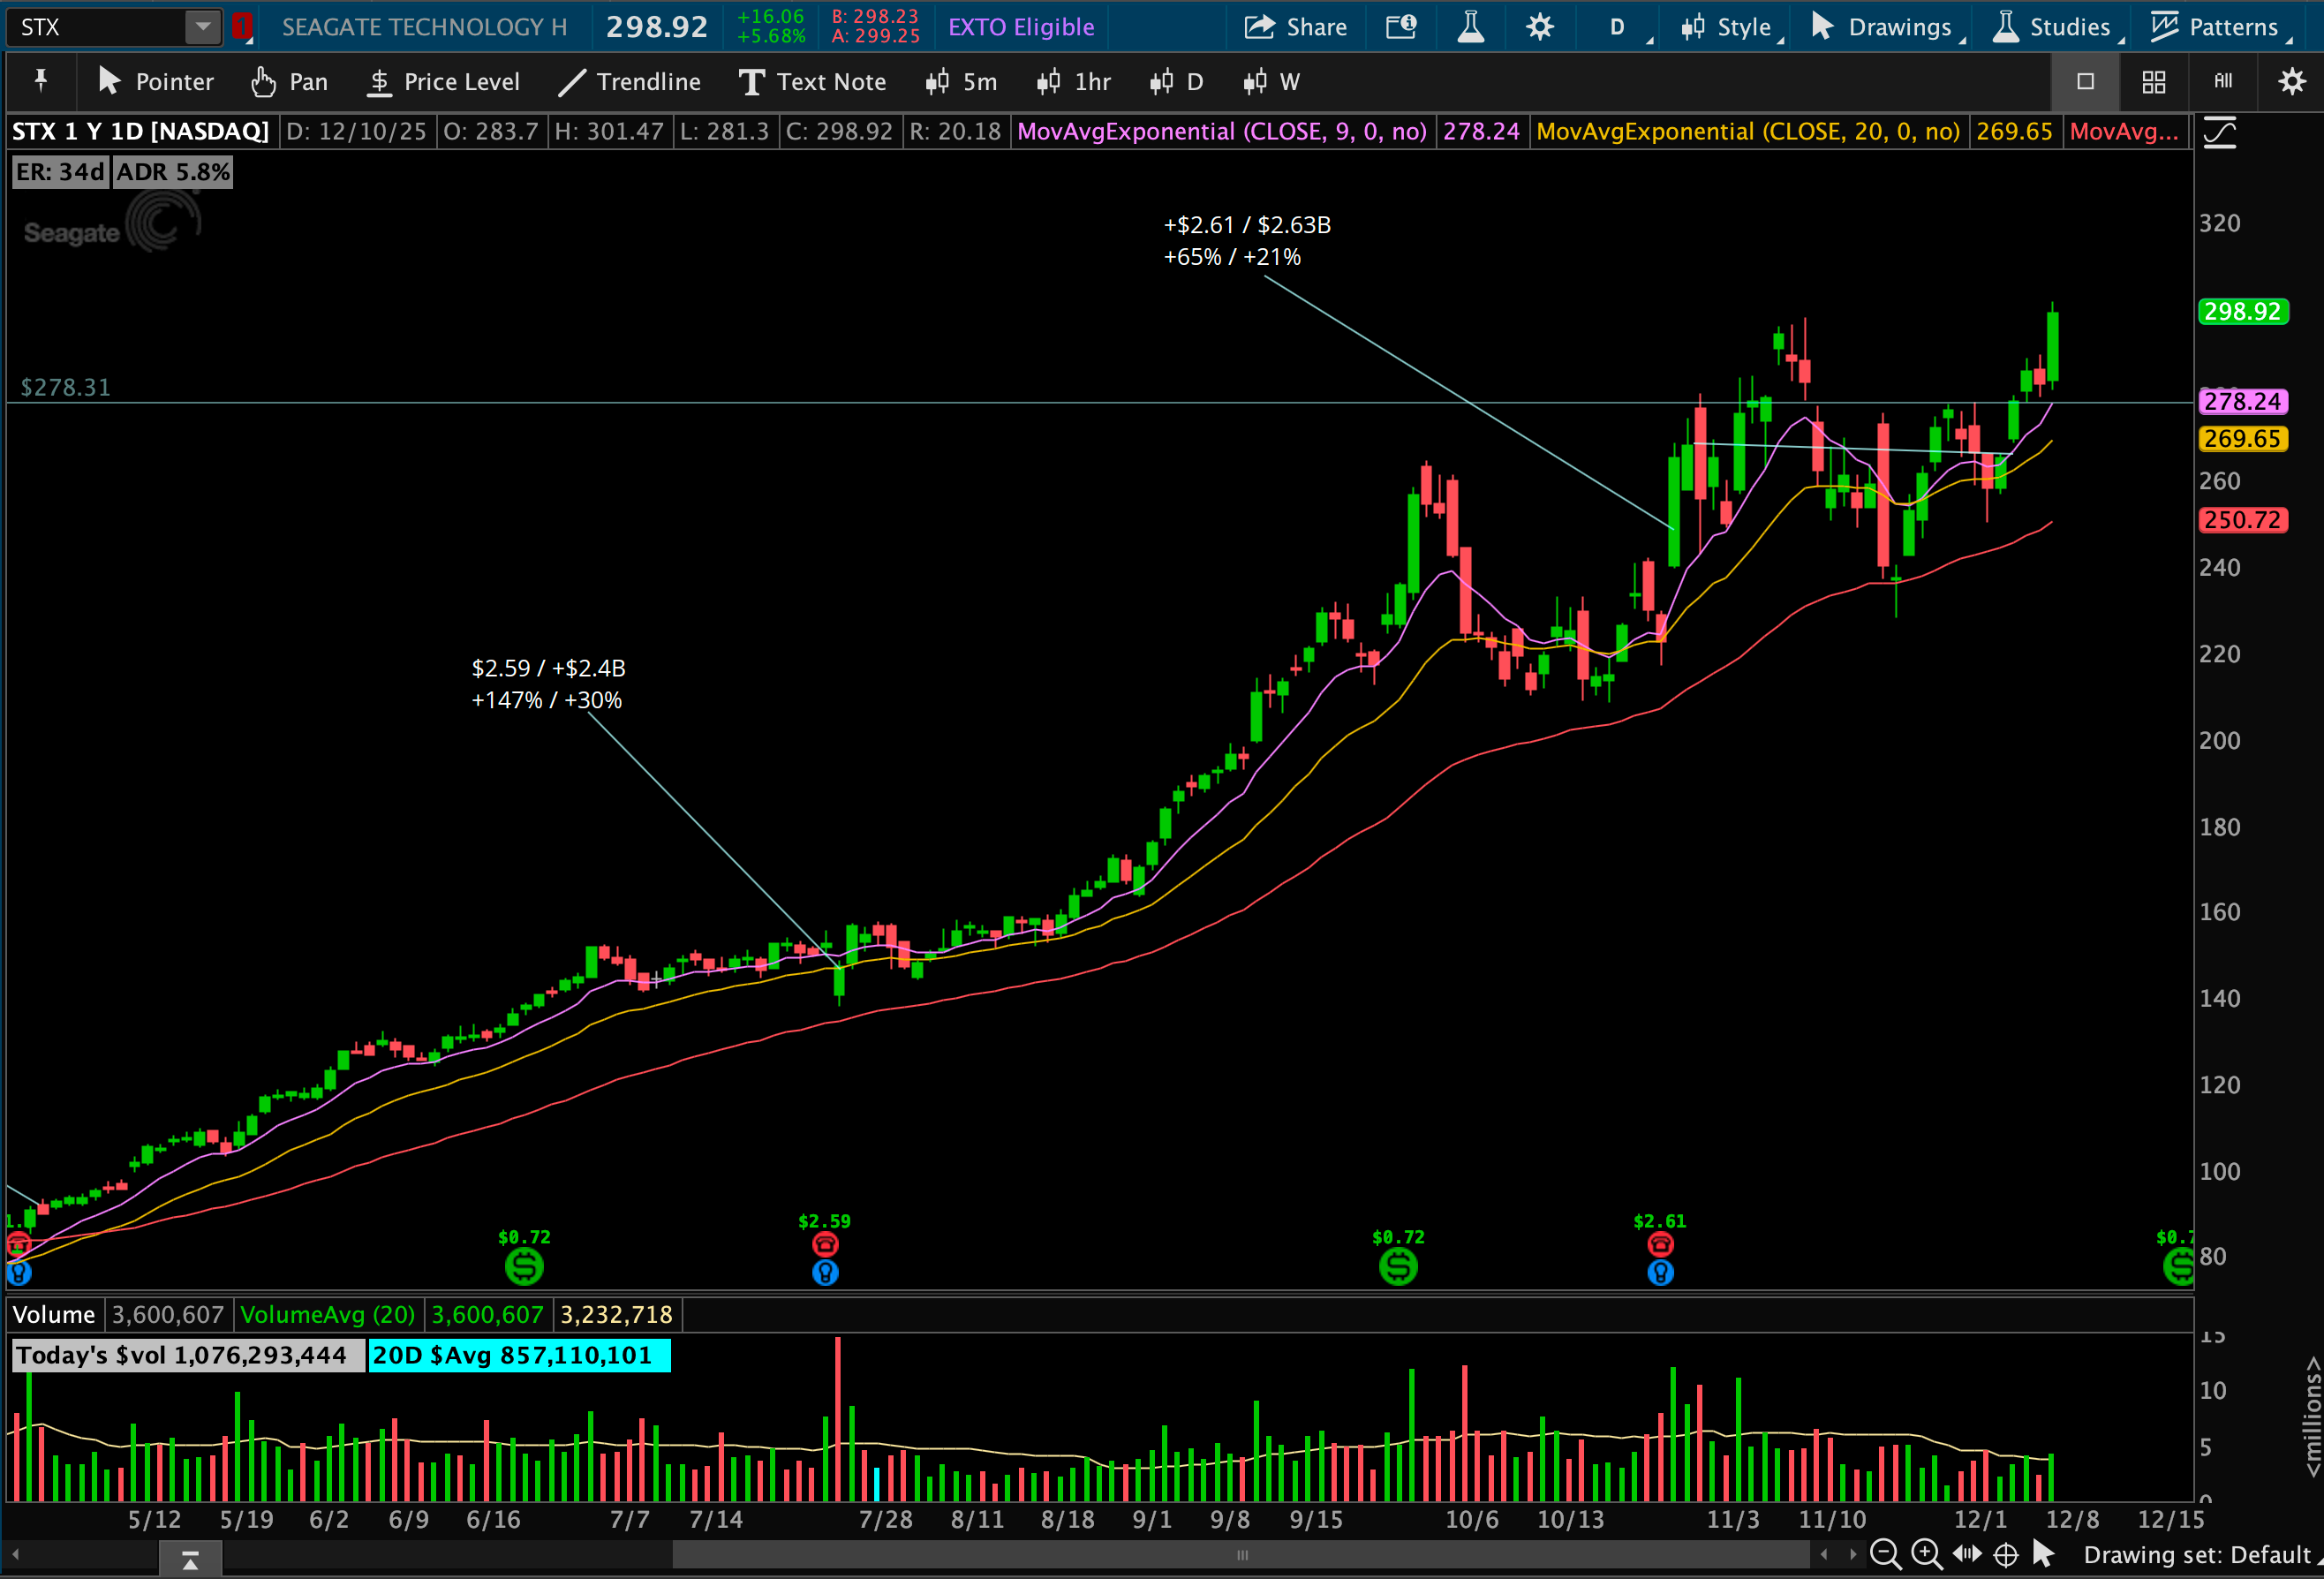Open the Drawing set Default selector
The height and width of the screenshot is (1579, 2324).
(x=2198, y=1554)
